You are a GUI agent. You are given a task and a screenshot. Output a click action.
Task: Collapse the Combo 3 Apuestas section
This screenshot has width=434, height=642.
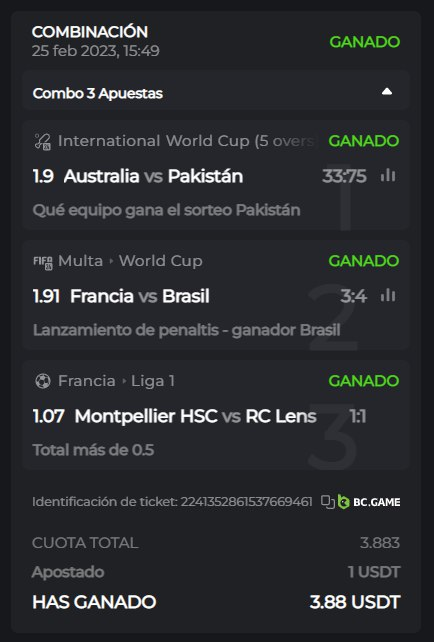pos(387,92)
